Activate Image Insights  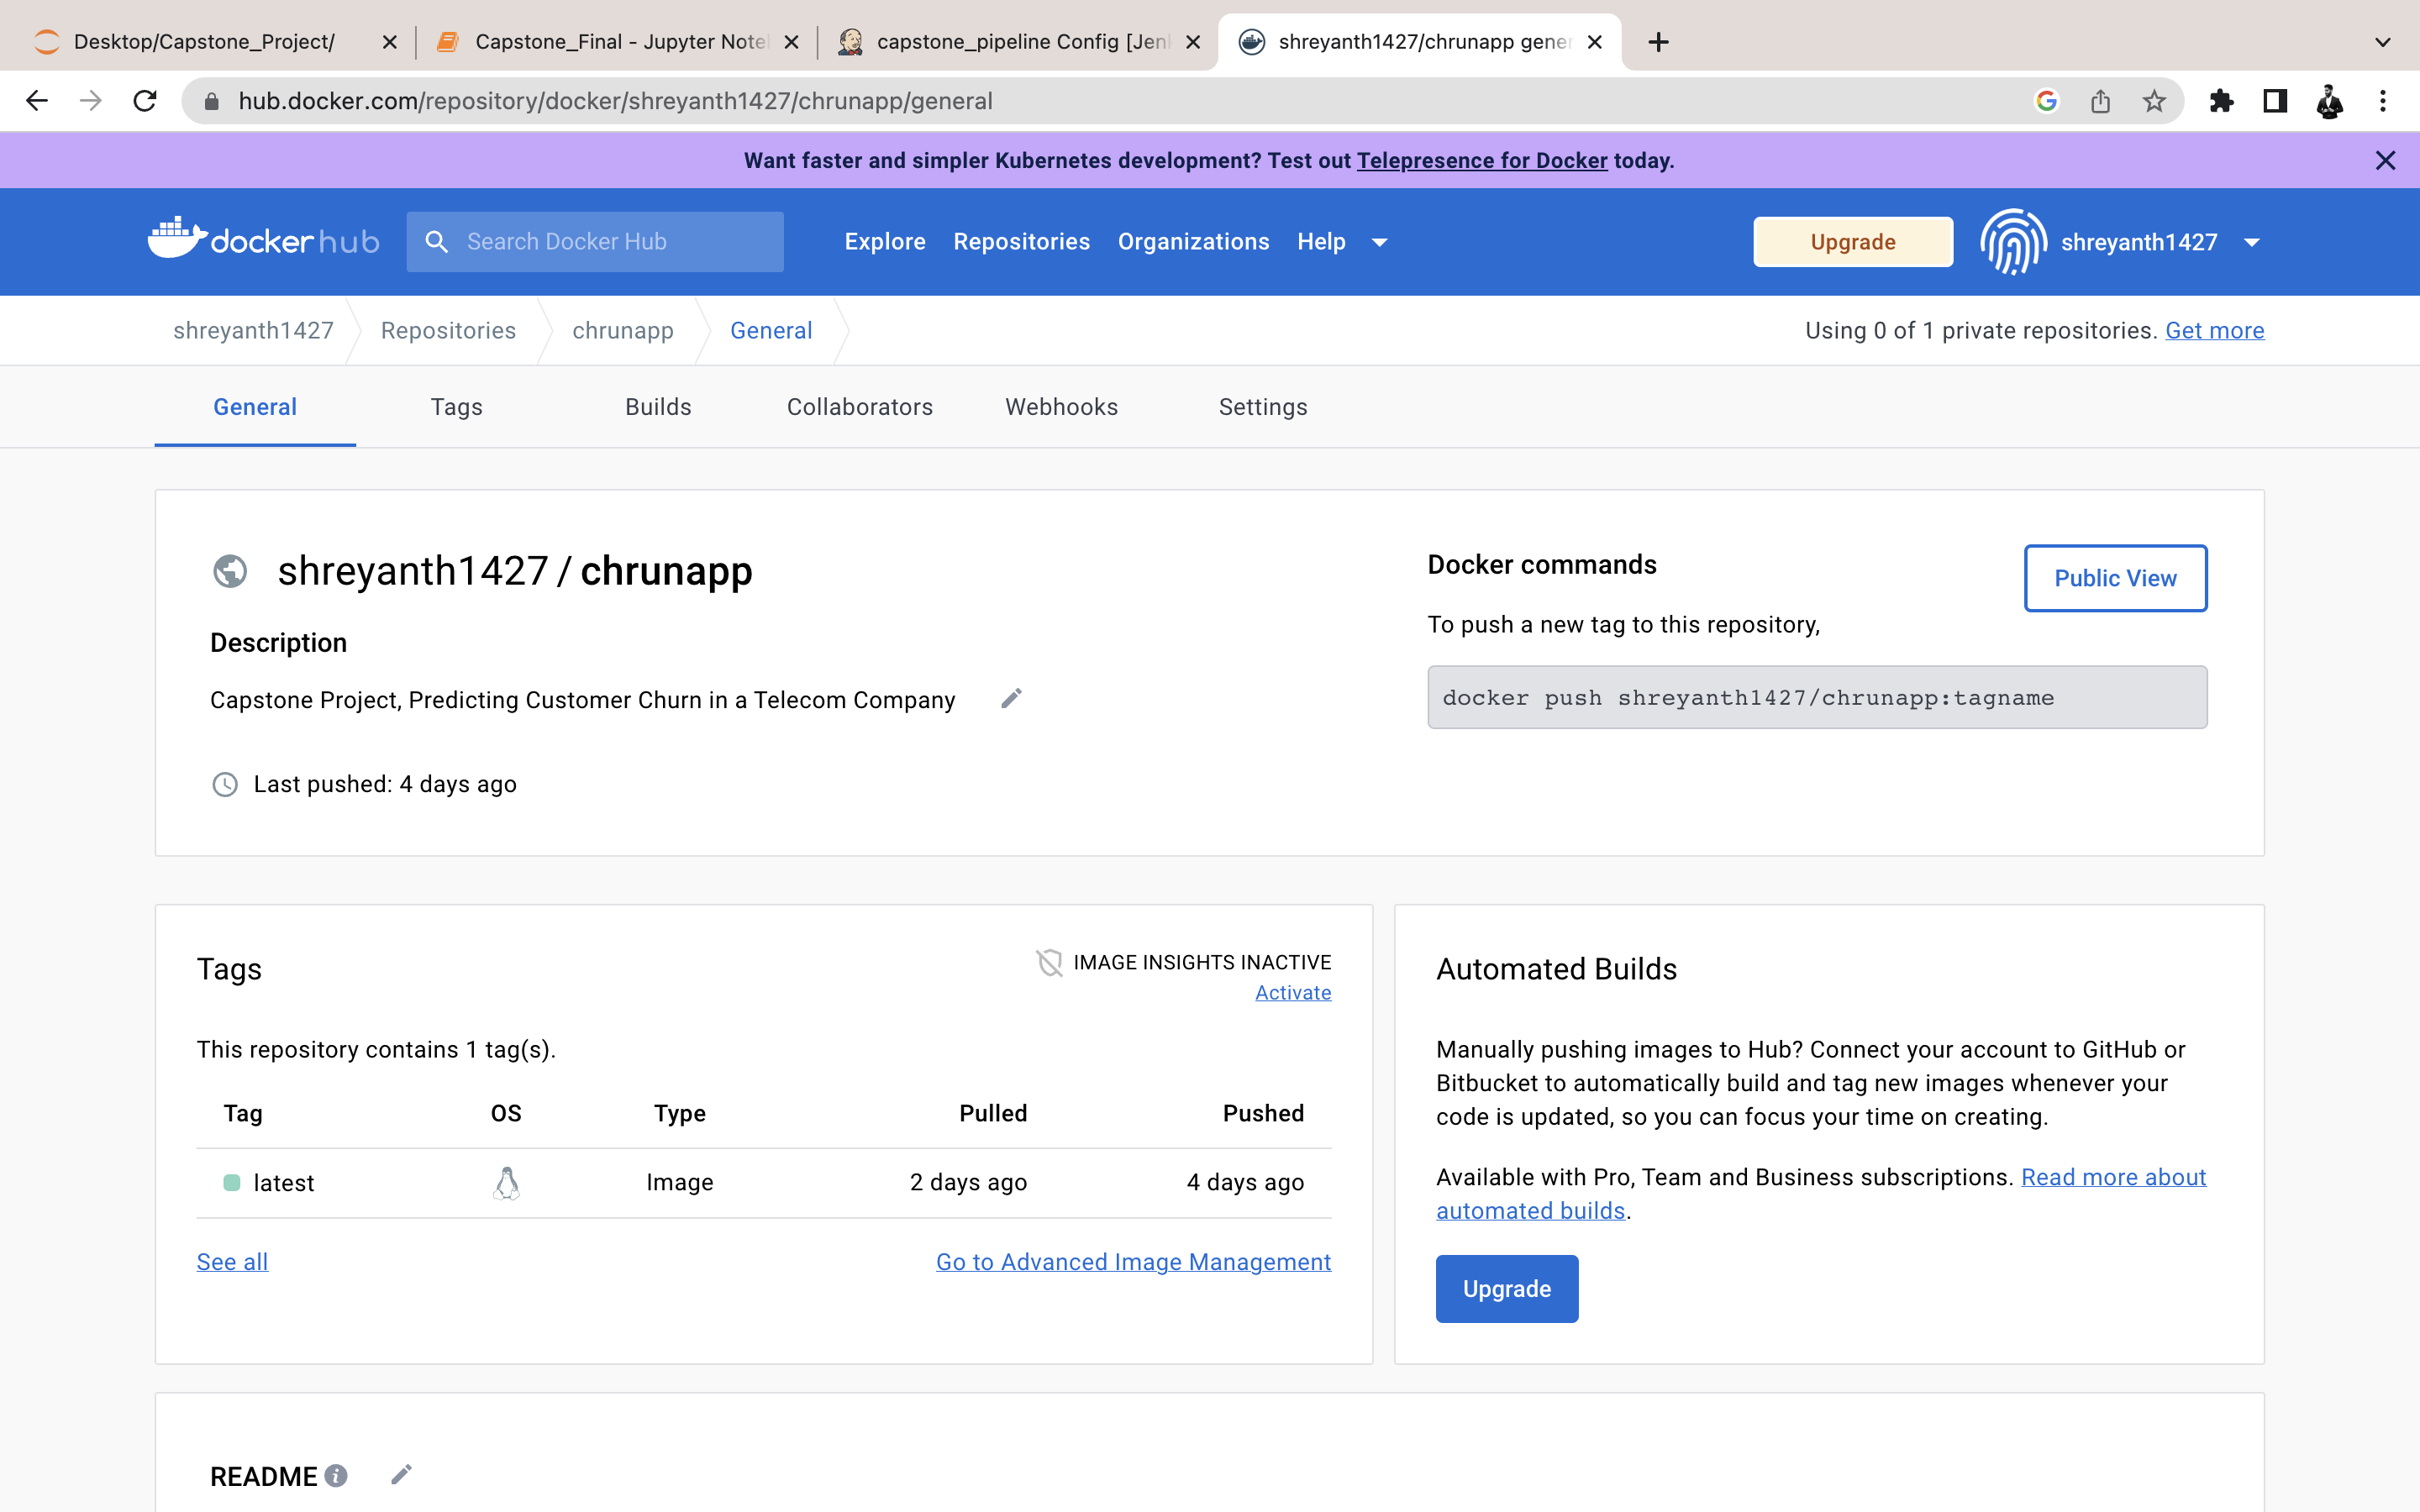click(x=1292, y=992)
